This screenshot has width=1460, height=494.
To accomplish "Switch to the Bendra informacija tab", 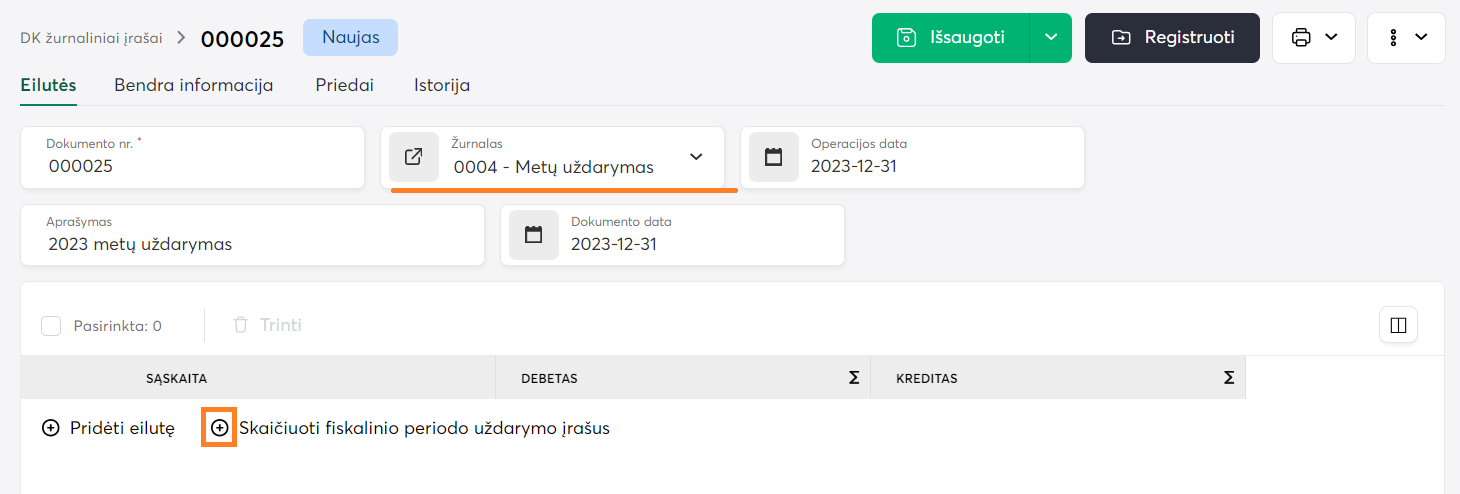I will pyautogui.click(x=194, y=85).
